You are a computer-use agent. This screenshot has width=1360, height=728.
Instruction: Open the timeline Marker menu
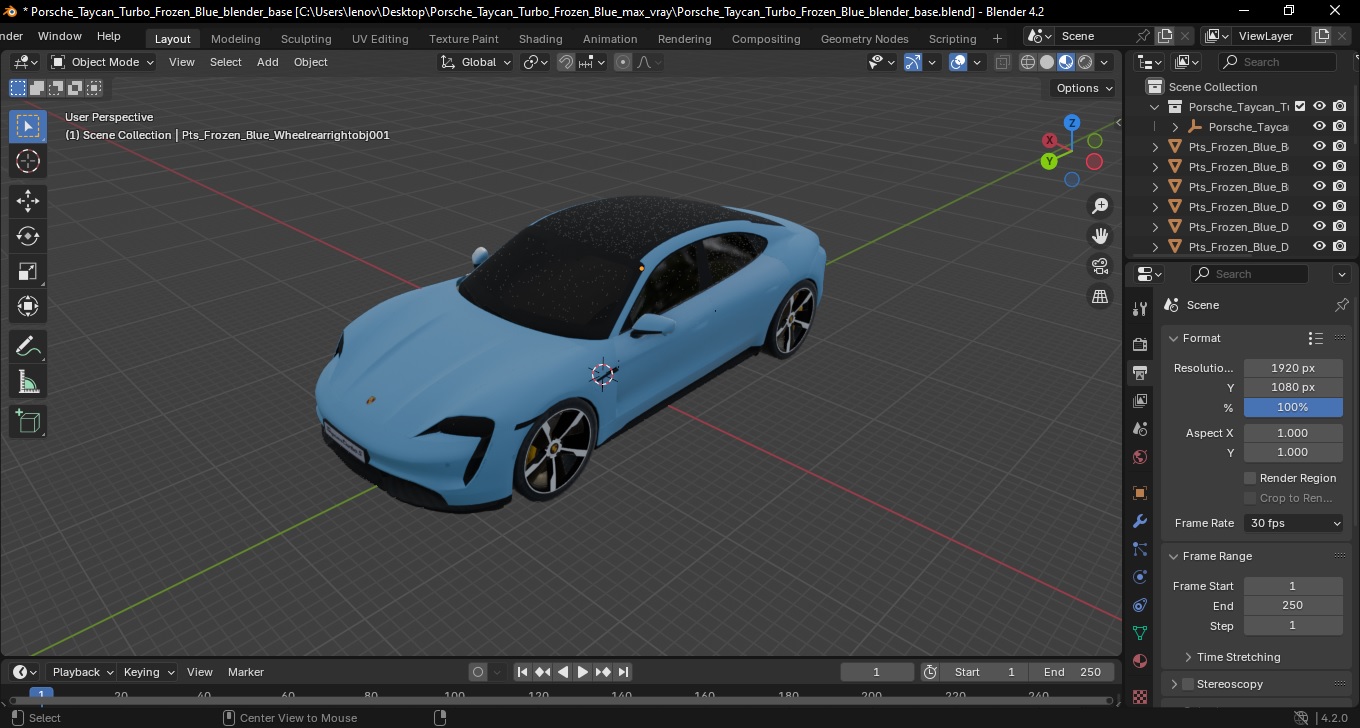[x=246, y=672]
